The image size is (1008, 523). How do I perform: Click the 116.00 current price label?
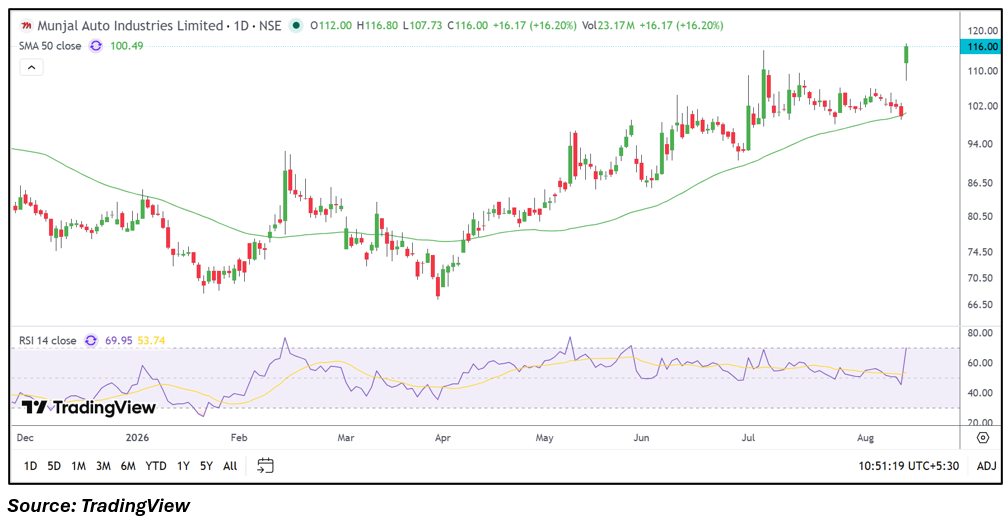coord(980,46)
